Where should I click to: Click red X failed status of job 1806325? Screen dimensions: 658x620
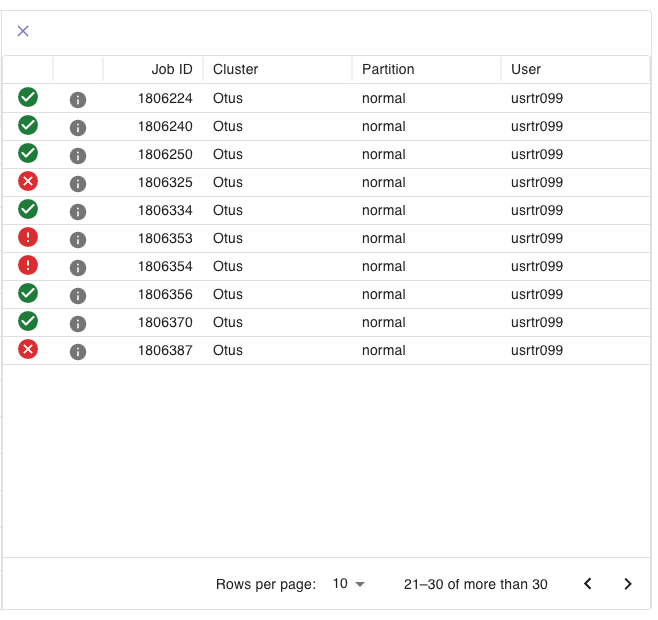(x=28, y=181)
